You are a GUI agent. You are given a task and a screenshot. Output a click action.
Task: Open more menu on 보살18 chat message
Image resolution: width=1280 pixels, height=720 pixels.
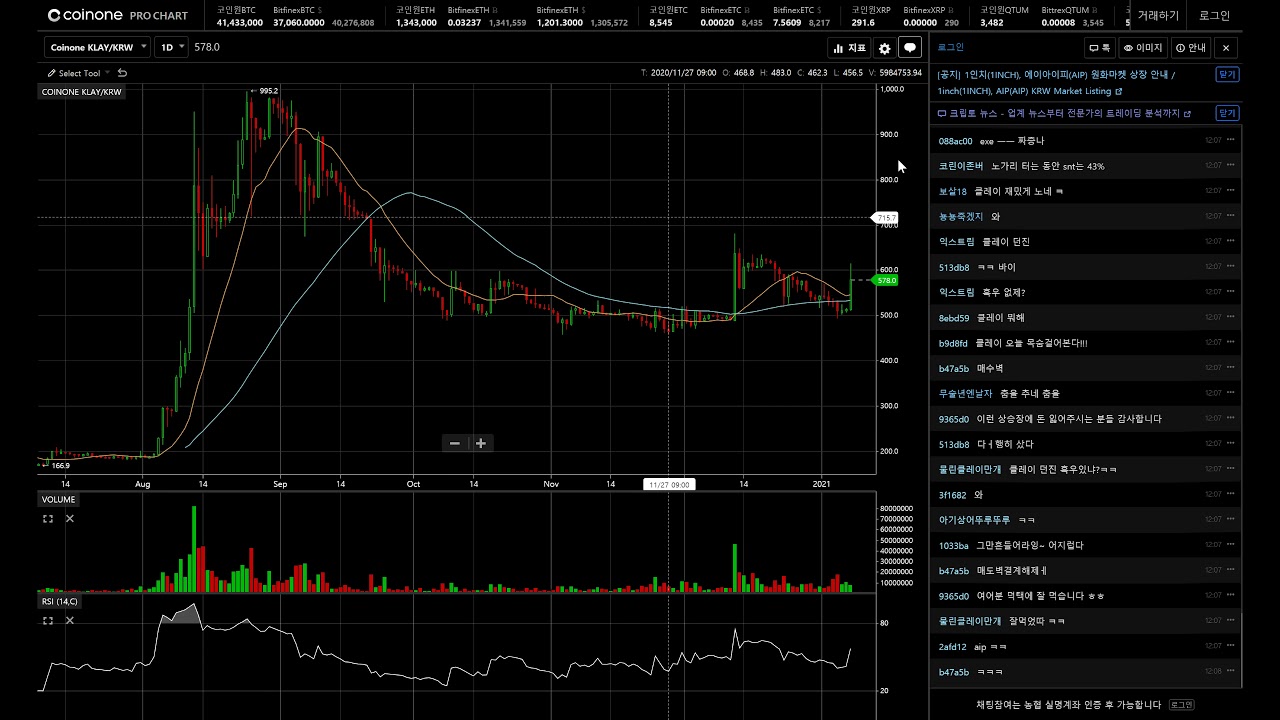[x=1231, y=191]
